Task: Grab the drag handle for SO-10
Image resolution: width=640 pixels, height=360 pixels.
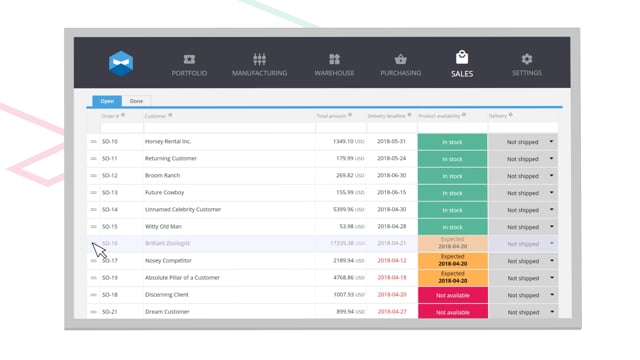Action: tap(93, 142)
